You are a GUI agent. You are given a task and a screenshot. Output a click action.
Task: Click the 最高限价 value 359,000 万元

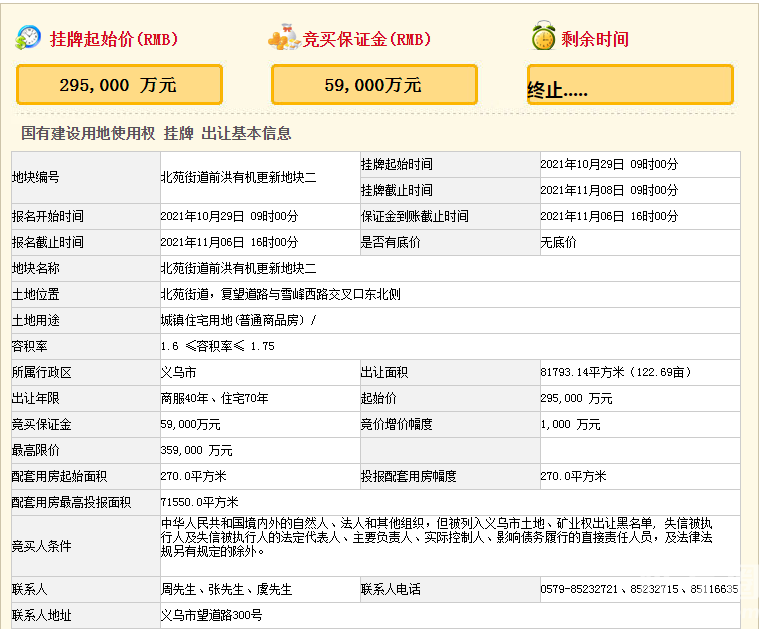pos(196,450)
